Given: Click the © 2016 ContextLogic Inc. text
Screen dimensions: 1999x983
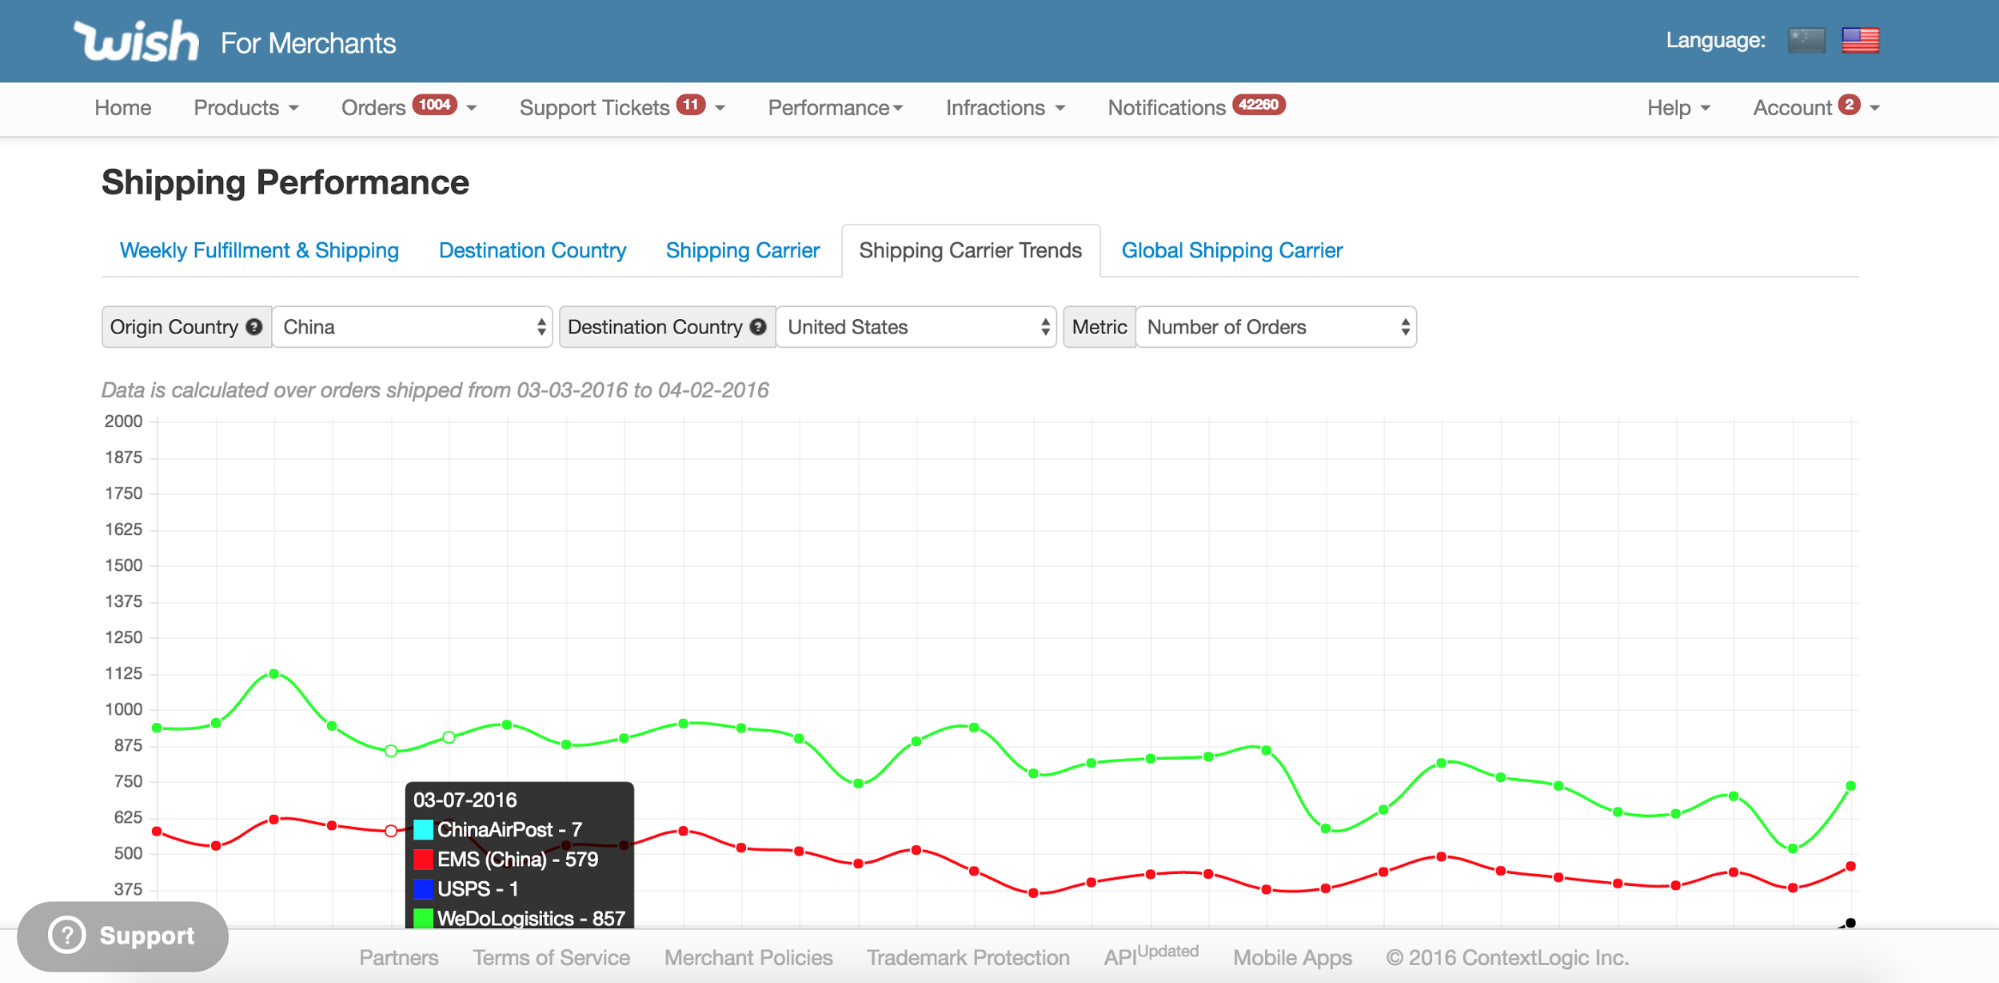Looking at the screenshot, I should tap(1507, 958).
